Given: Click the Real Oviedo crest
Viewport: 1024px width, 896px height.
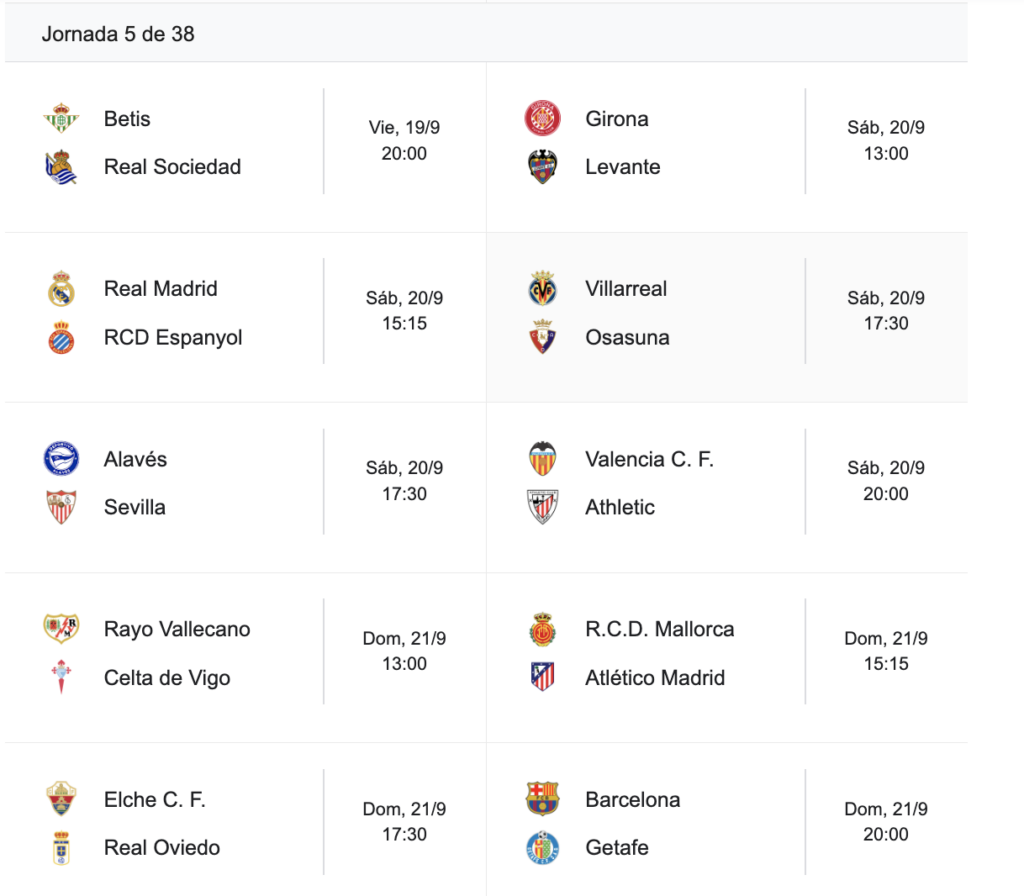Looking at the screenshot, I should pos(61,847).
